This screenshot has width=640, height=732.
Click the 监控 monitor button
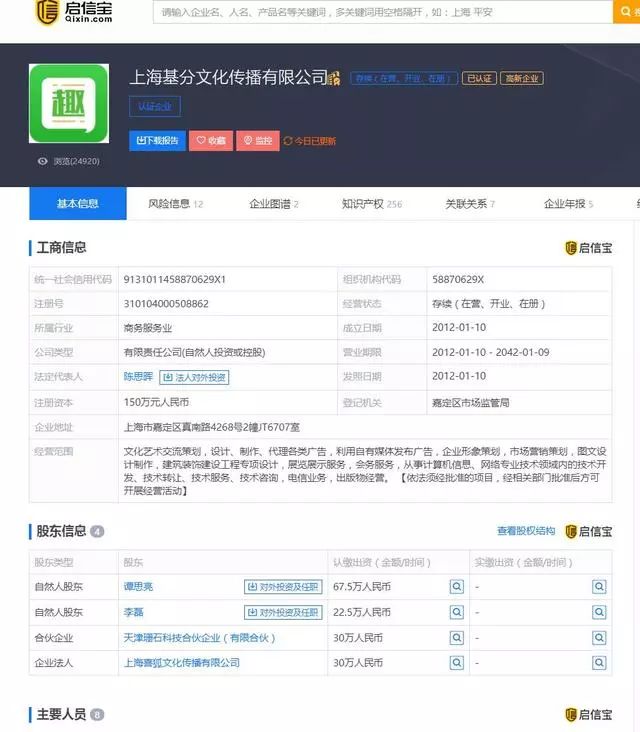point(258,141)
